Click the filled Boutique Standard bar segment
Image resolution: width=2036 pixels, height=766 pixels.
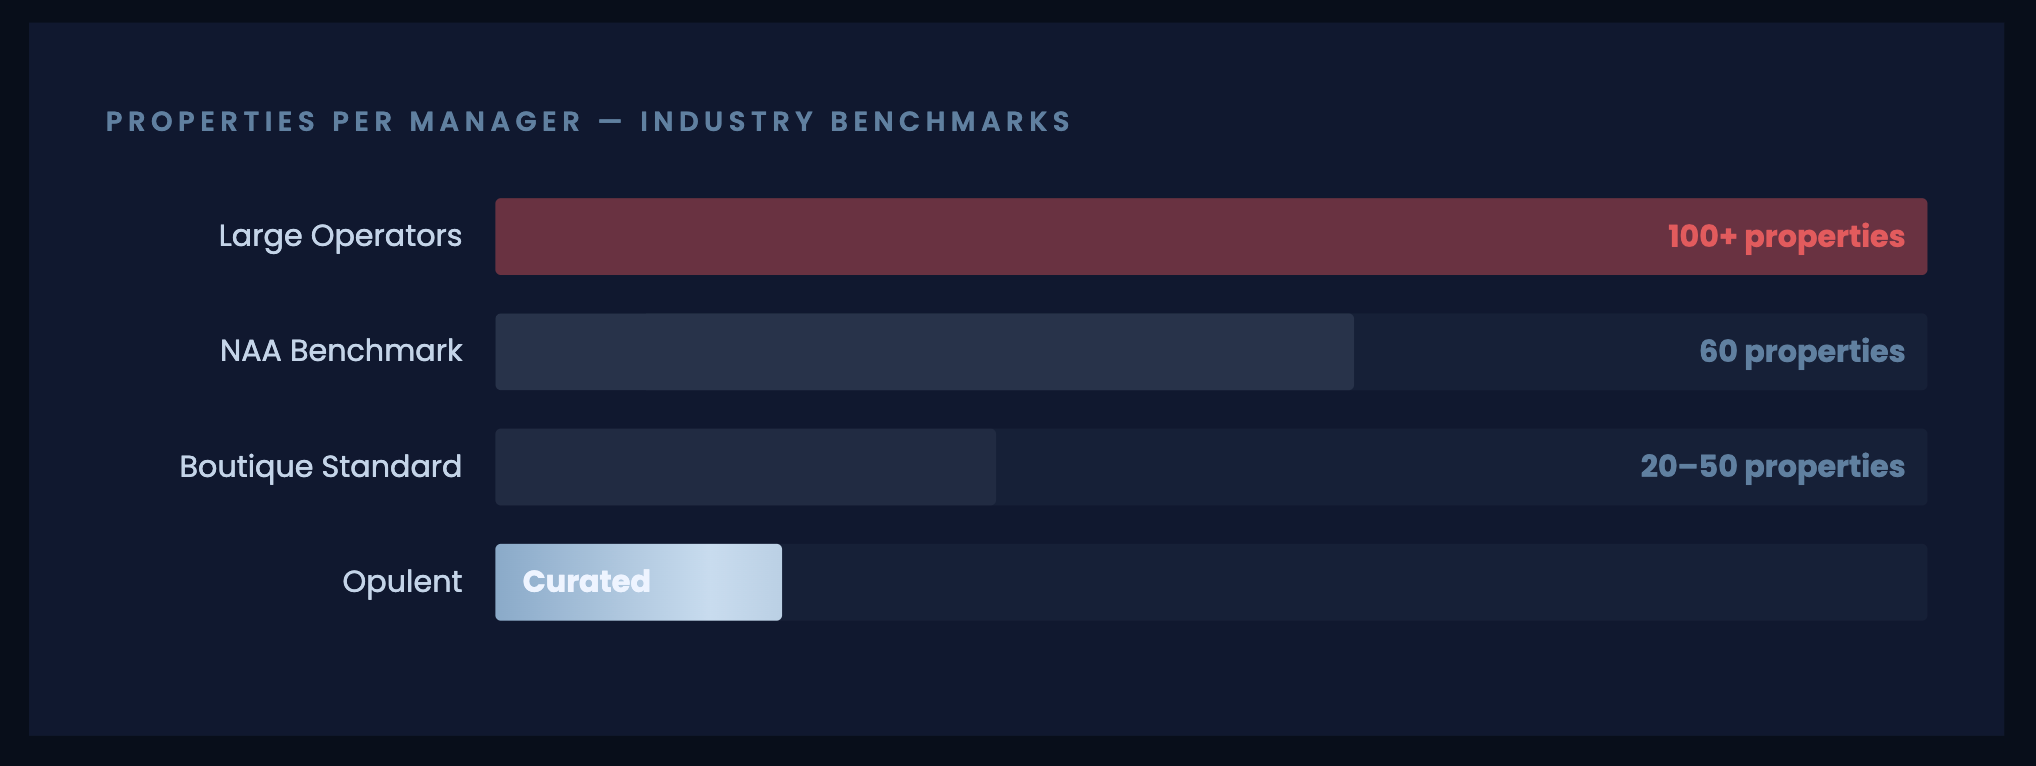tap(745, 467)
